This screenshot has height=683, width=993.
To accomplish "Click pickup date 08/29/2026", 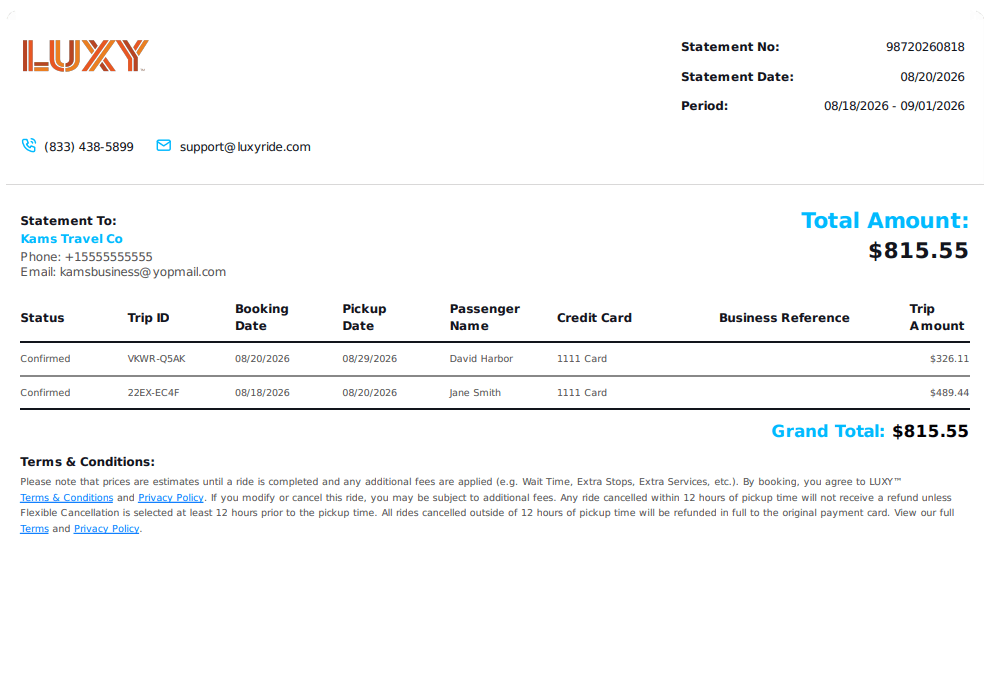I will (x=370, y=359).
